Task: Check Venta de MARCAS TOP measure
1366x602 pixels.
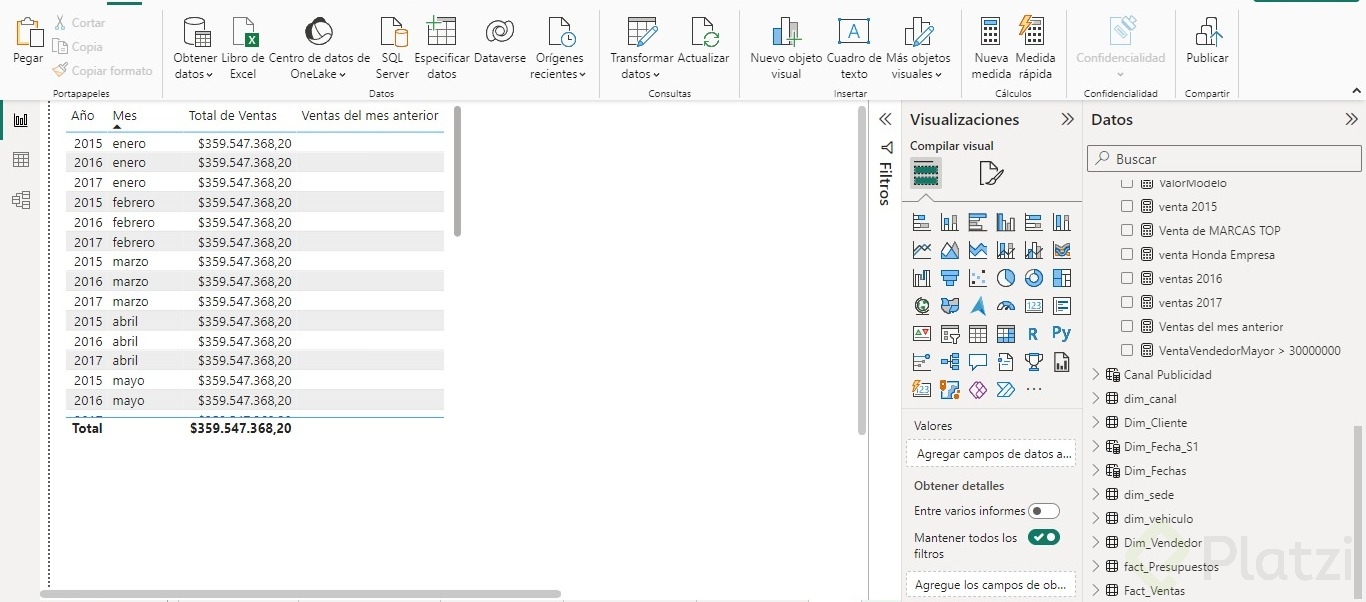Action: [x=1127, y=231]
